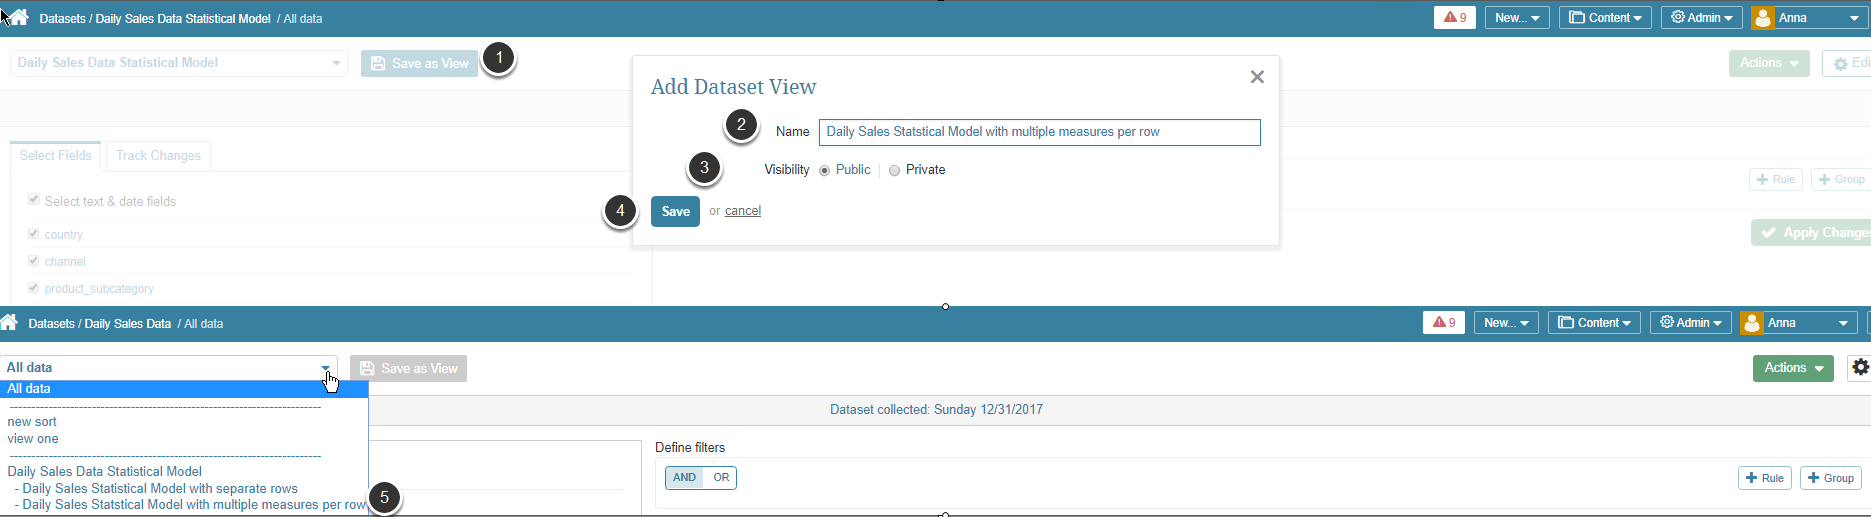Toggle the country field checkbox
The height and width of the screenshot is (517, 1871).
(34, 233)
